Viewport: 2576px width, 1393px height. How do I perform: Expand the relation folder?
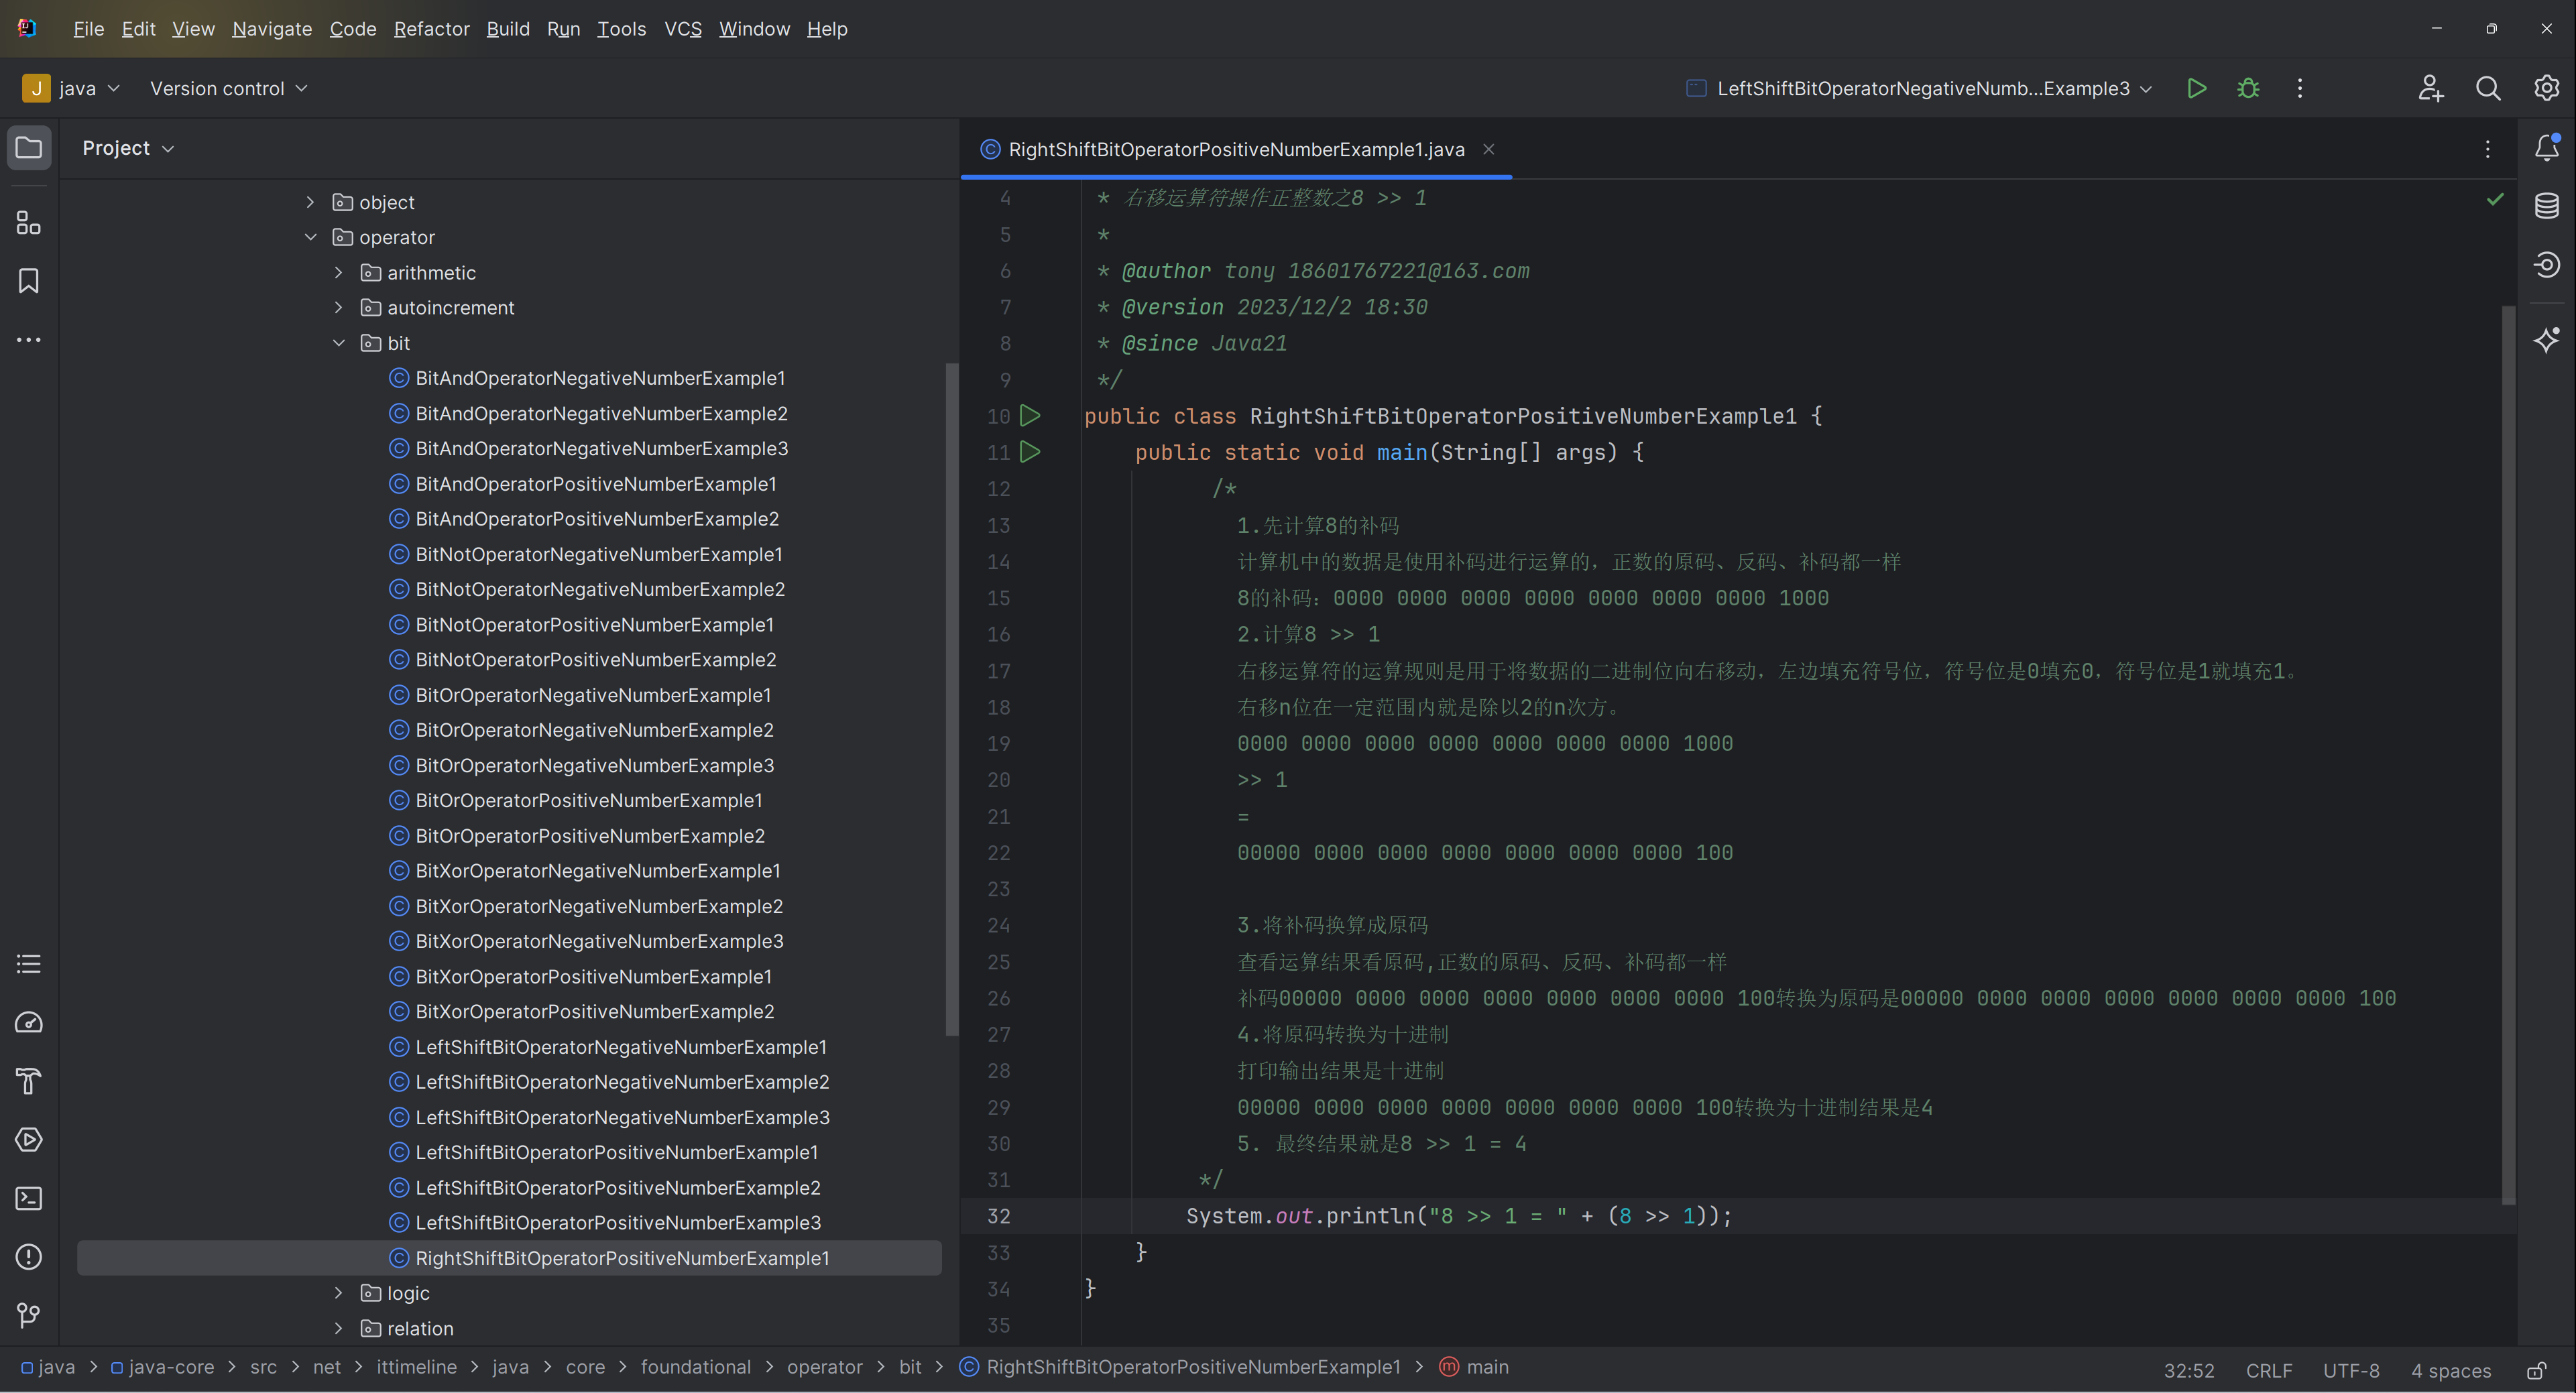pyautogui.click(x=338, y=1328)
